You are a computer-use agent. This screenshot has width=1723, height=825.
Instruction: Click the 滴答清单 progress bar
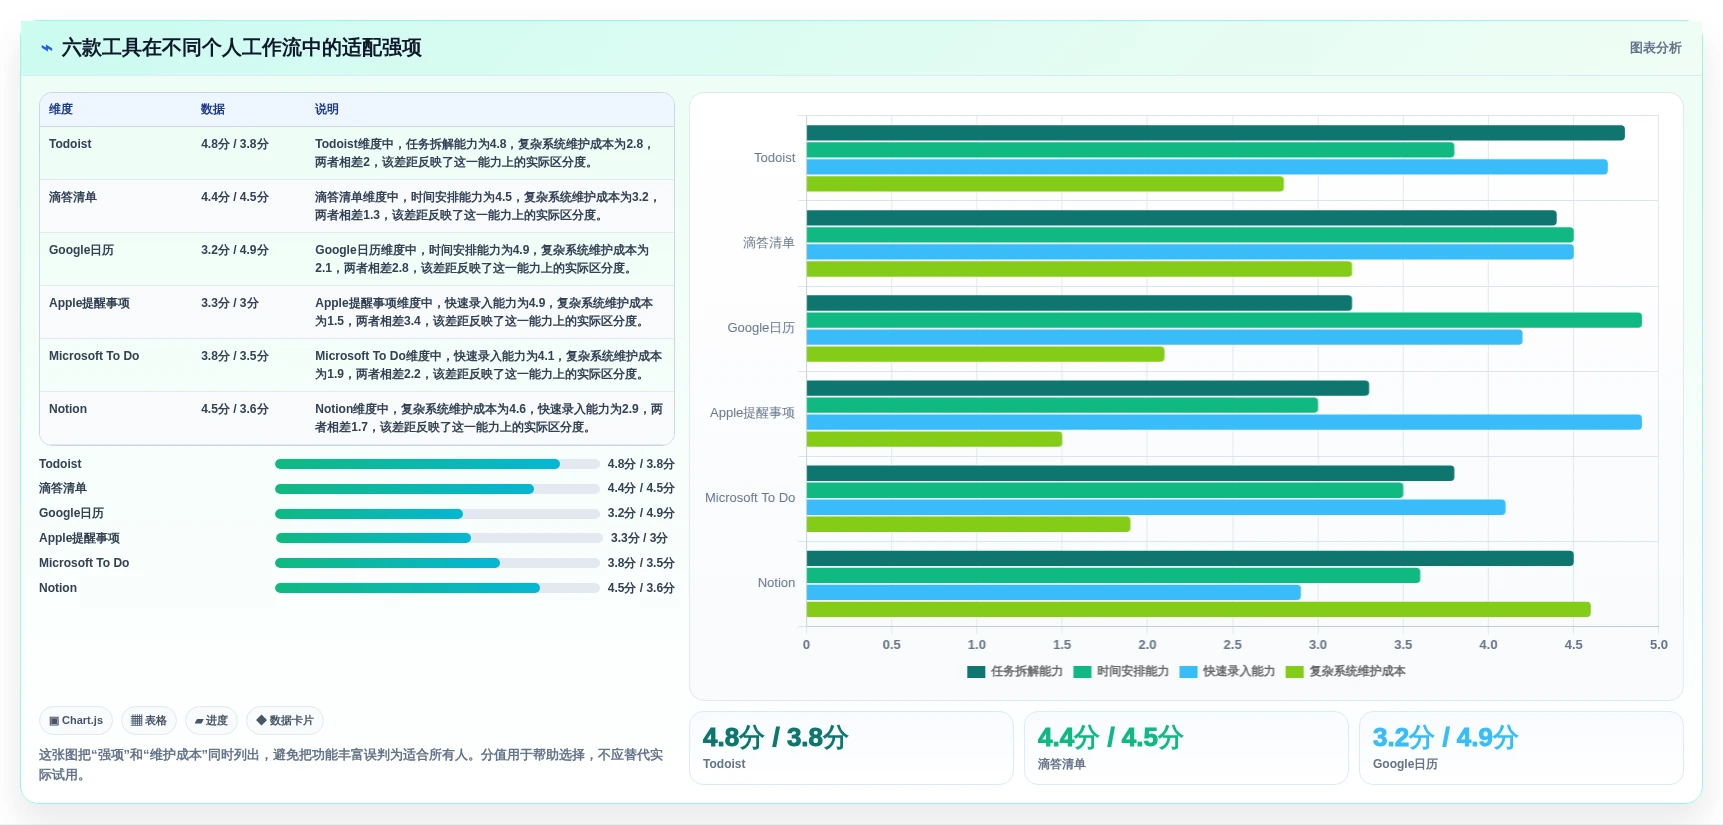[x=437, y=489]
